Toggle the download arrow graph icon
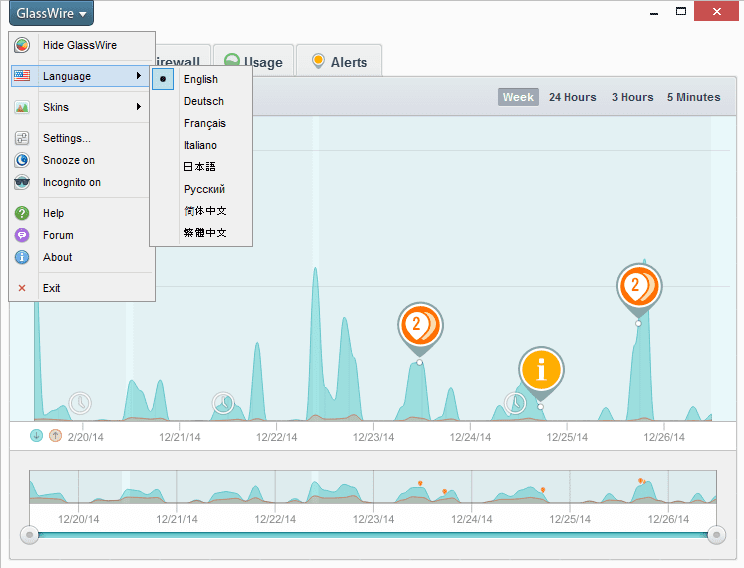744x568 pixels. coord(36,435)
